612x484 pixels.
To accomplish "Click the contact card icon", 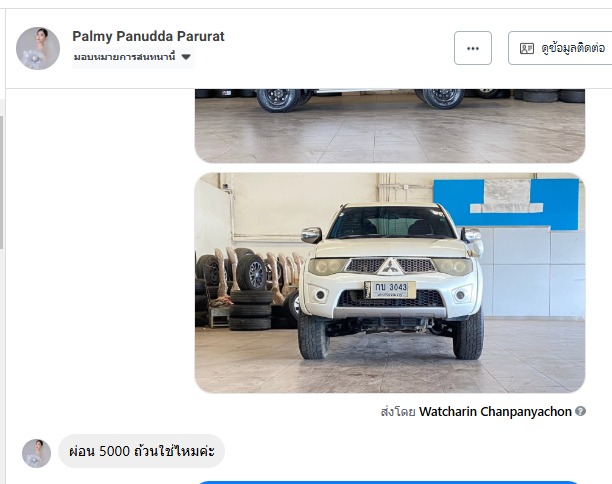I will tap(527, 48).
